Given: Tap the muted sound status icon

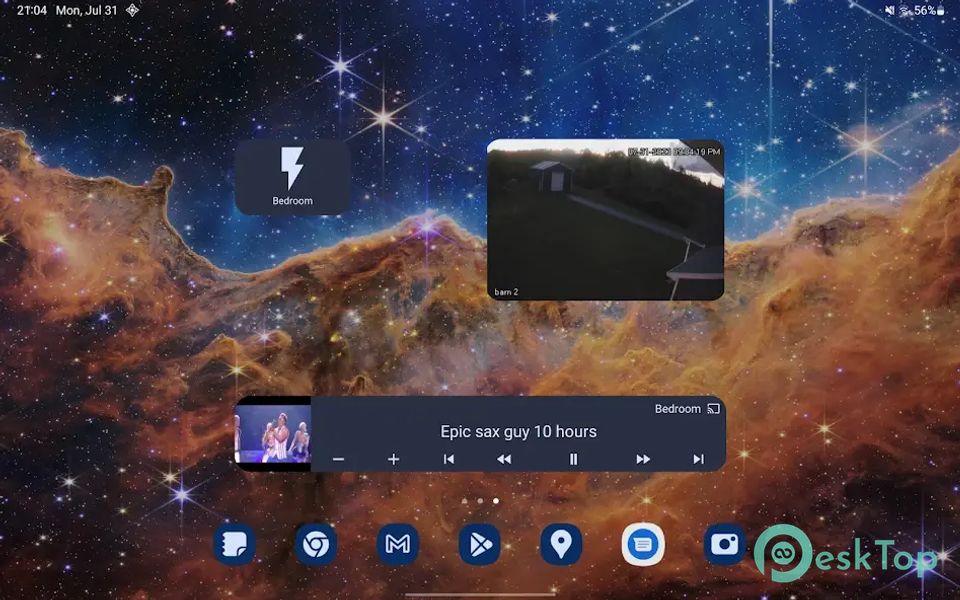Looking at the screenshot, I should tap(890, 10).
